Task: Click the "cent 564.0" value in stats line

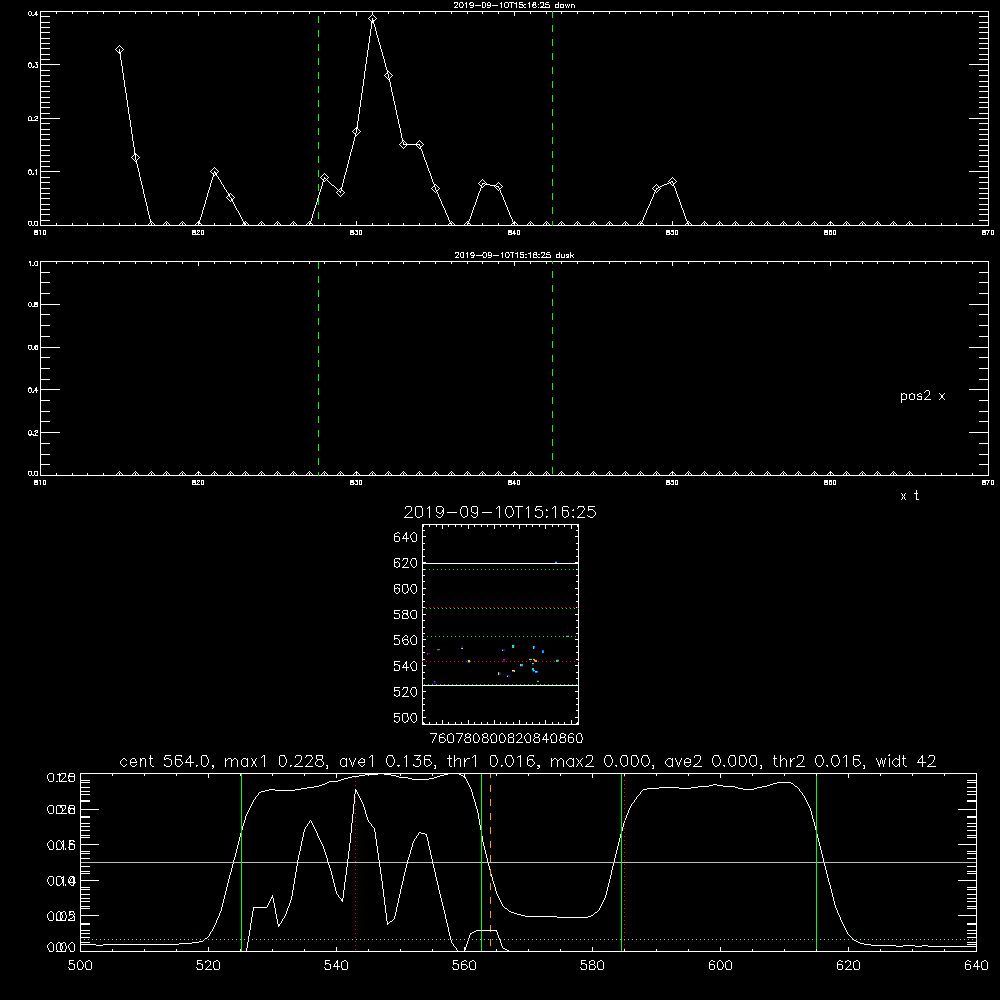Action: [x=166, y=761]
